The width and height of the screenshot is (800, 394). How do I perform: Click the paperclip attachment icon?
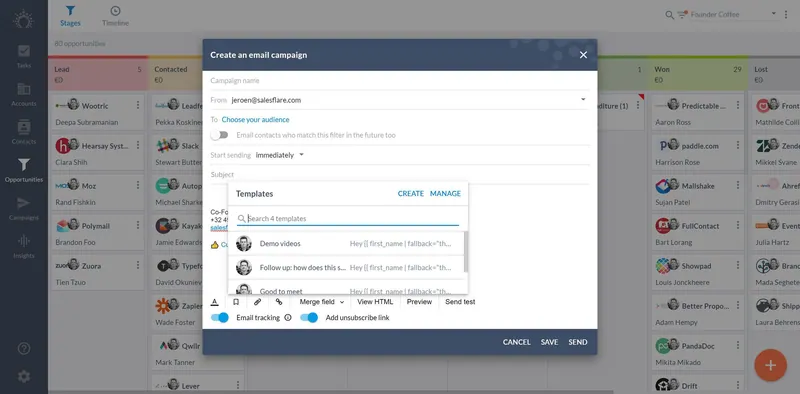(258, 302)
